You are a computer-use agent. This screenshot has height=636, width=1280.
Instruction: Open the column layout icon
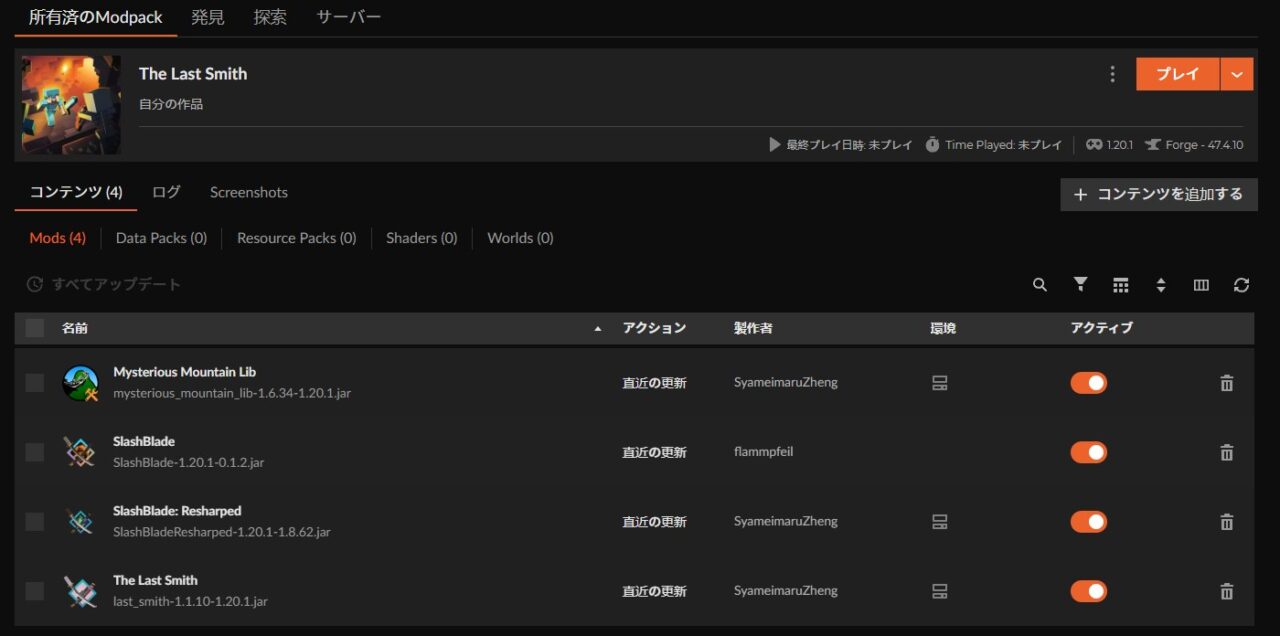coord(1201,285)
